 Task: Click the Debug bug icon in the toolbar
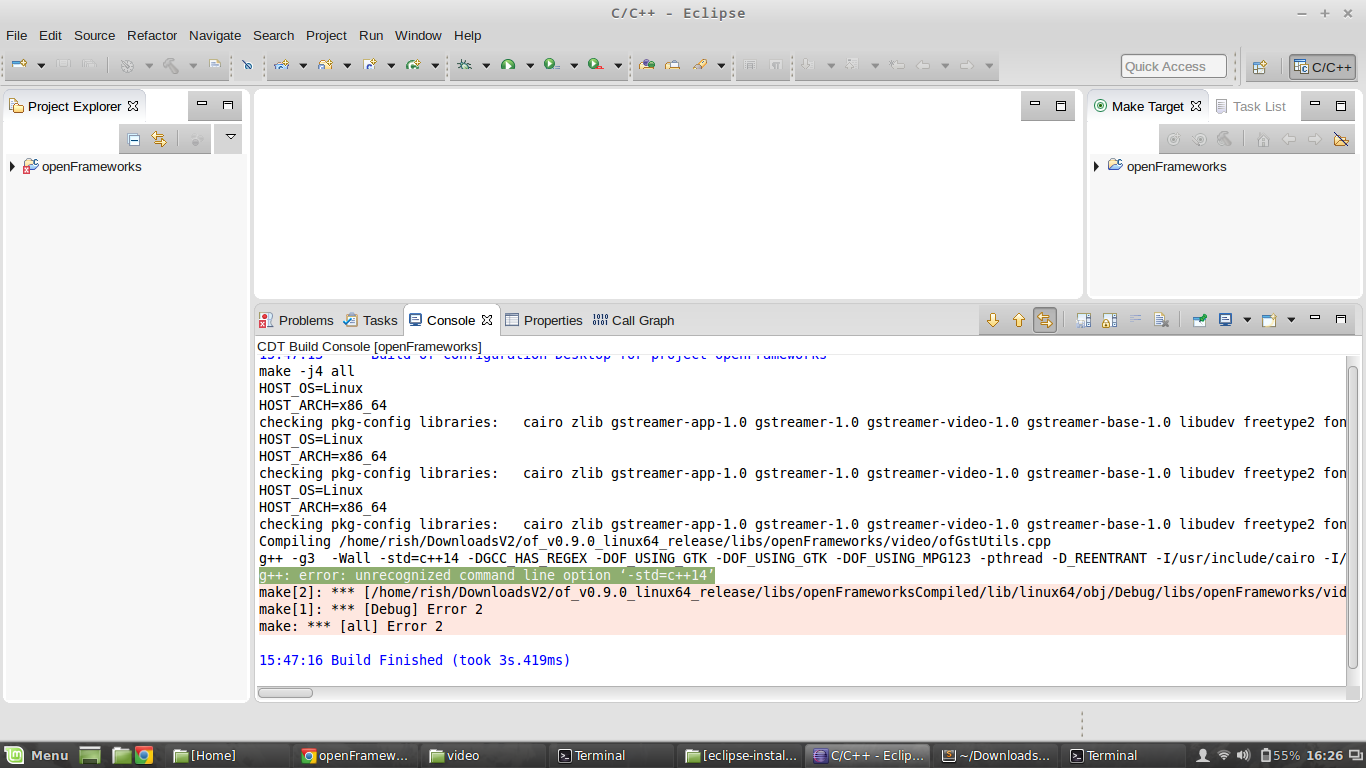click(x=464, y=65)
